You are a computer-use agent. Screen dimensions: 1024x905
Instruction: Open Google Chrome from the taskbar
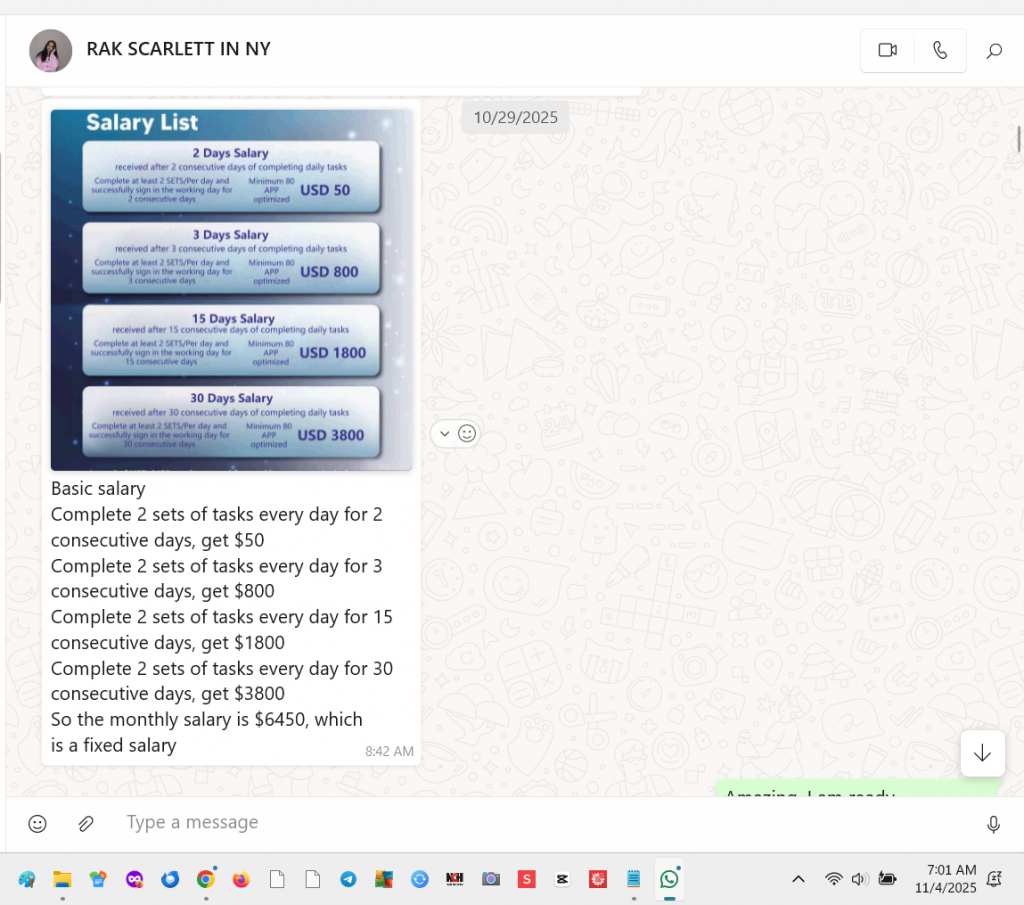(205, 879)
